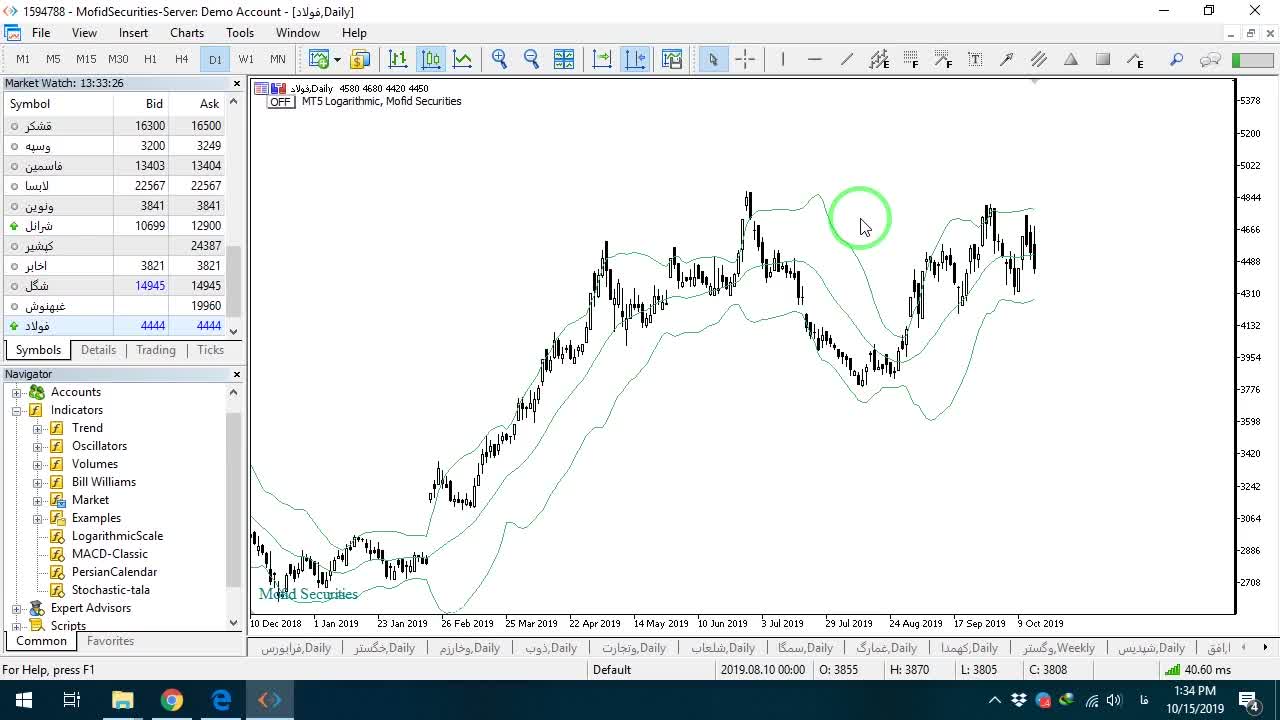
Task: Tile chart windows icon
Action: tap(564, 59)
